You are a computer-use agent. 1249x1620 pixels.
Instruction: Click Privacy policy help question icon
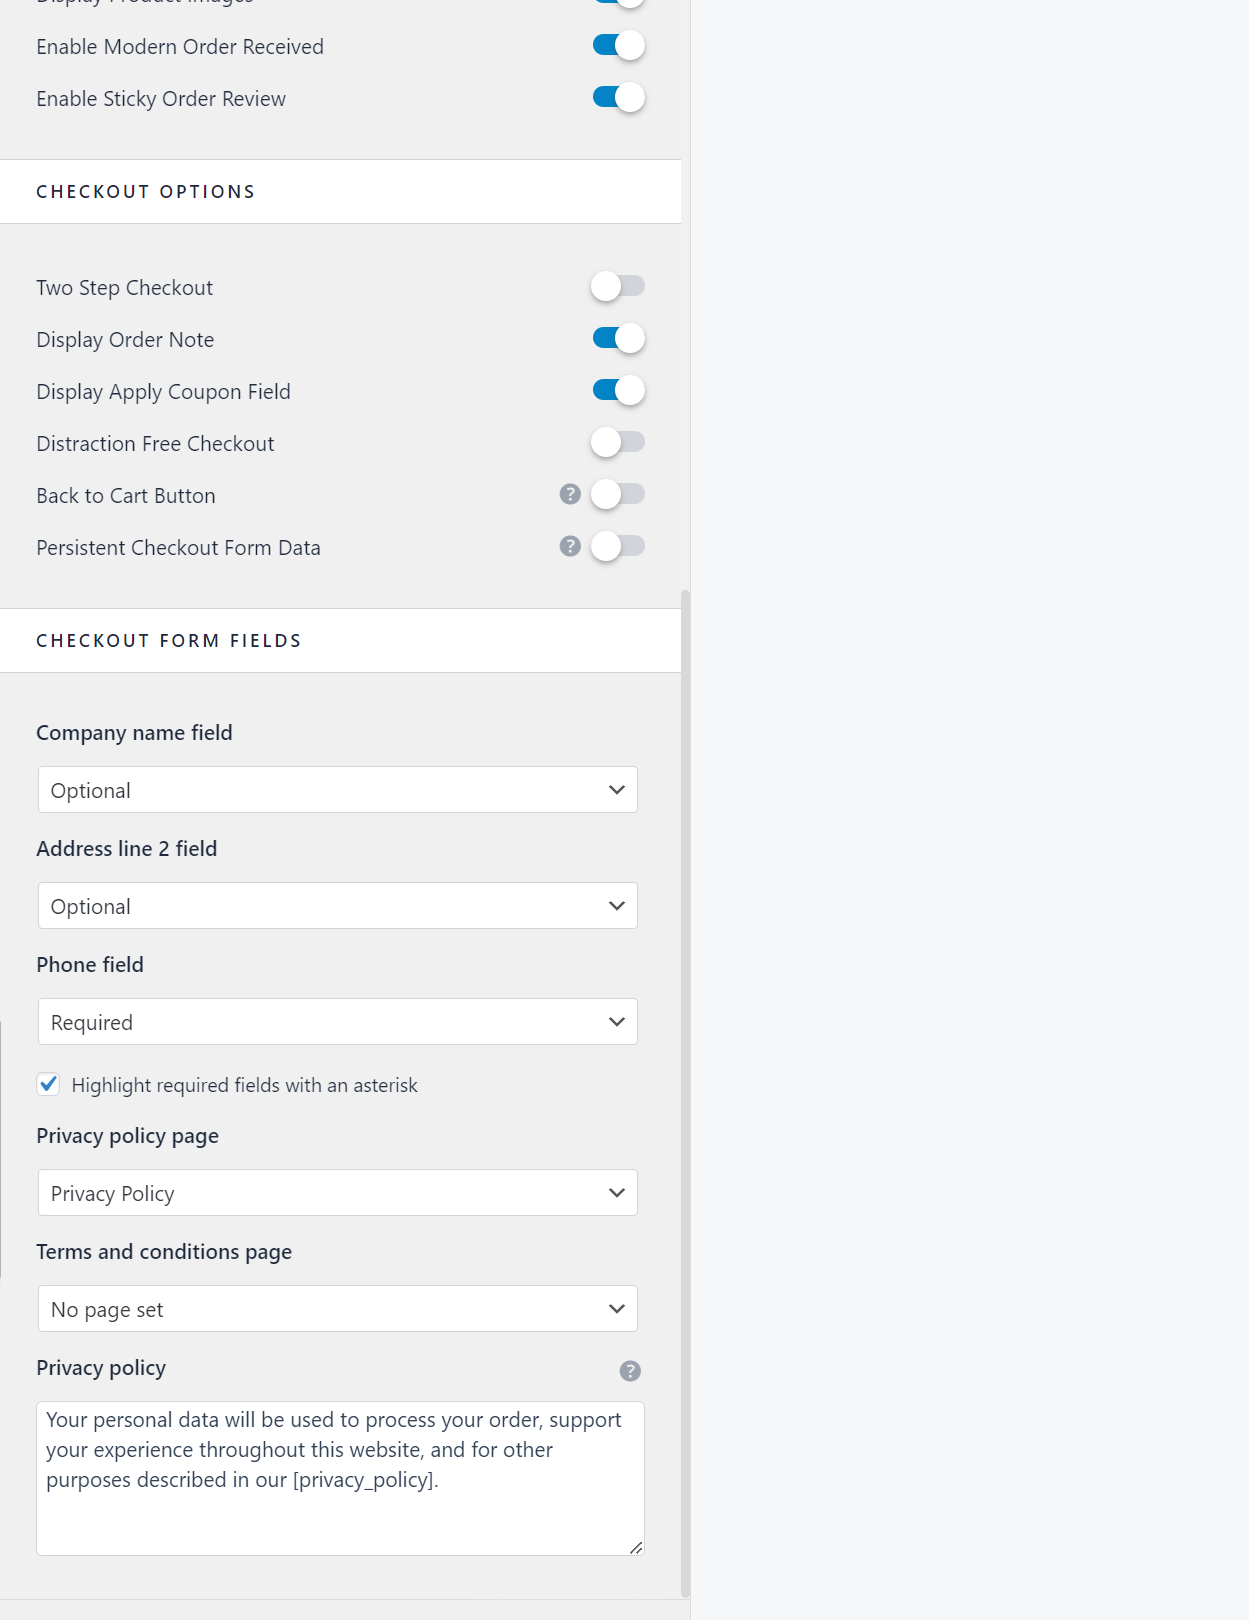tap(630, 1371)
